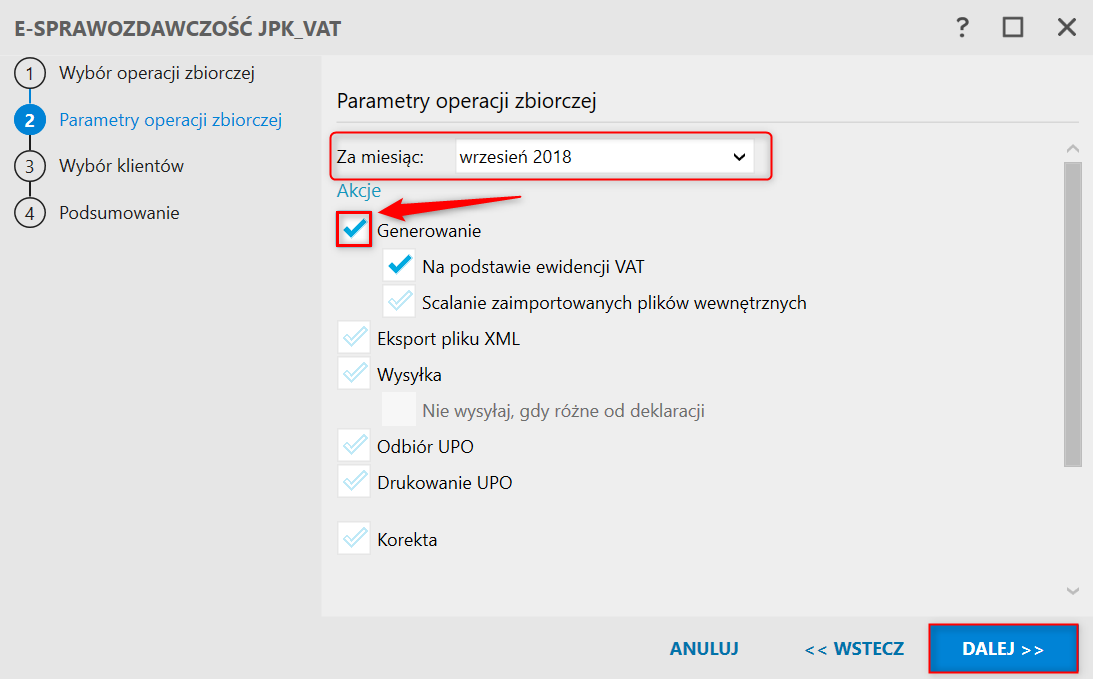This screenshot has height=679, width=1093.
Task: Click step 4 circle icon
Action: 30,213
